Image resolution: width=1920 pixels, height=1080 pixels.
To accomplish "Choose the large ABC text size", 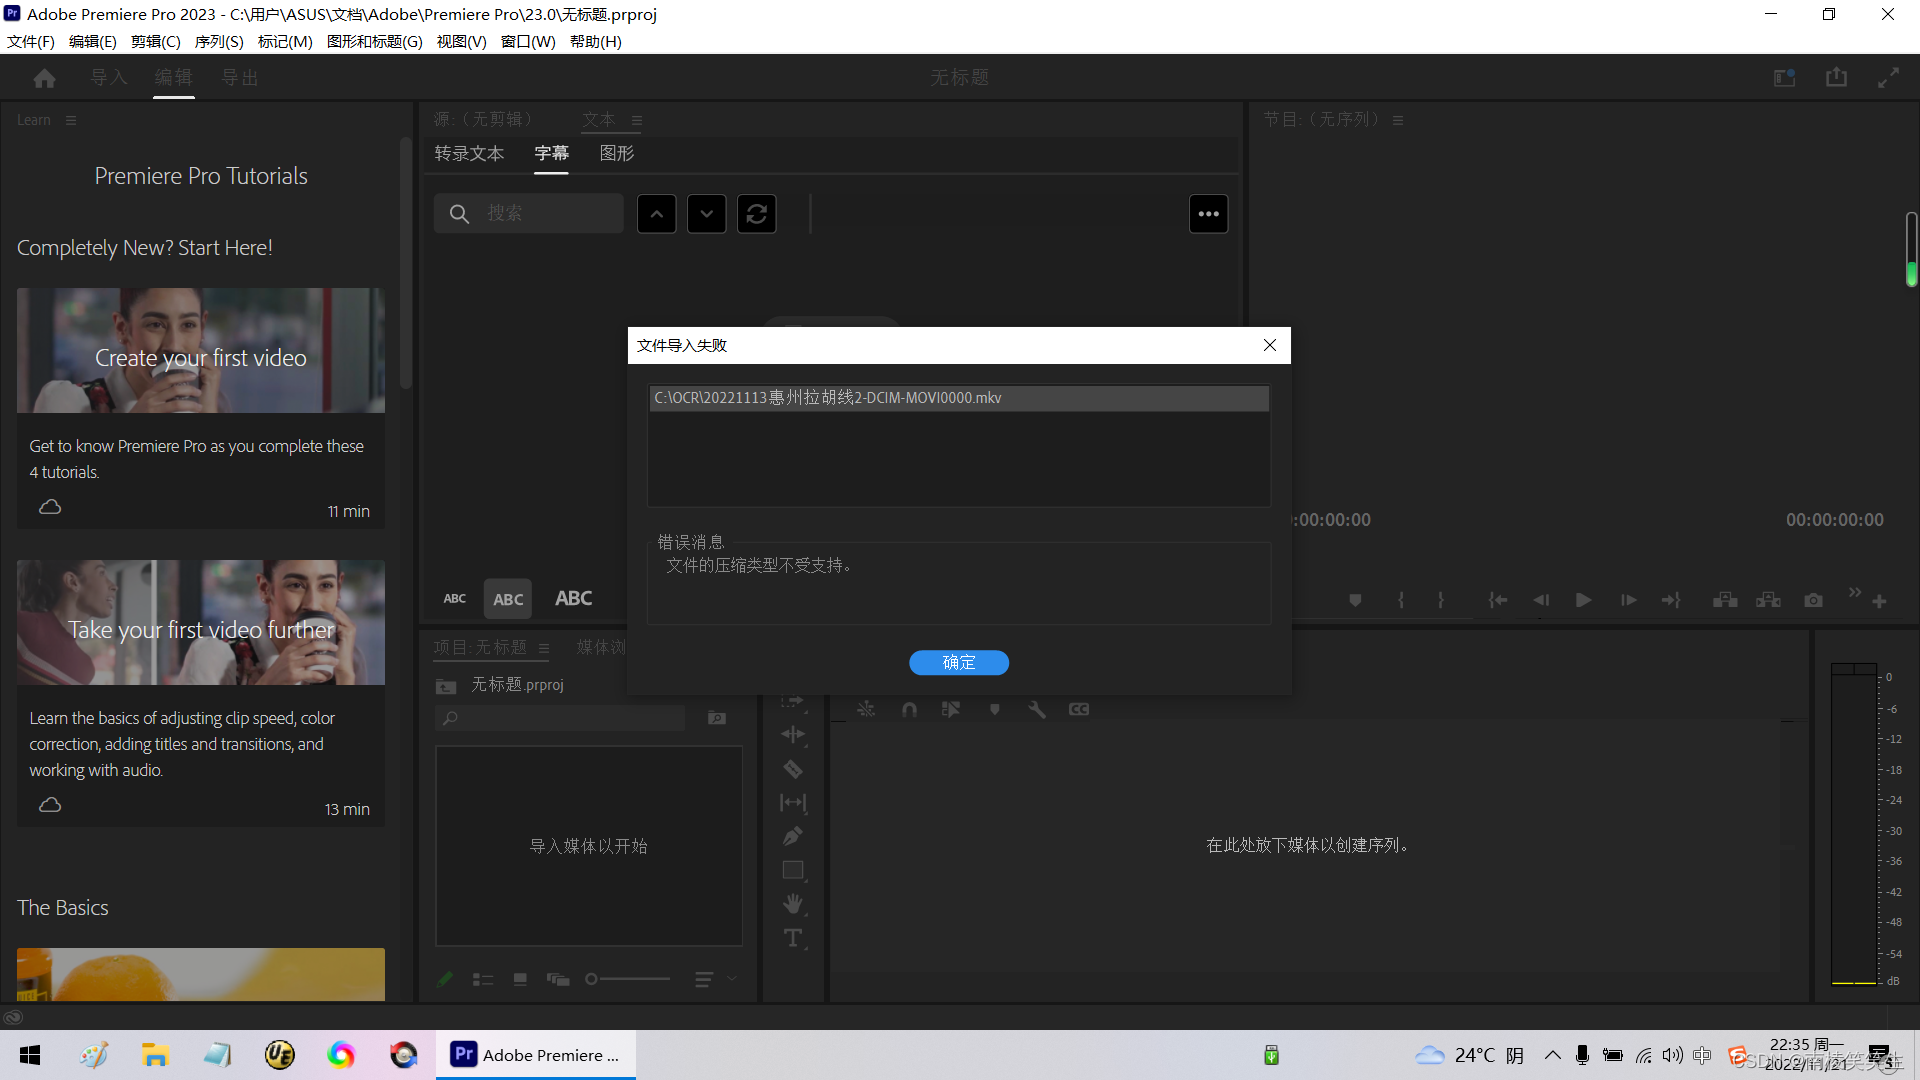I will coord(574,598).
